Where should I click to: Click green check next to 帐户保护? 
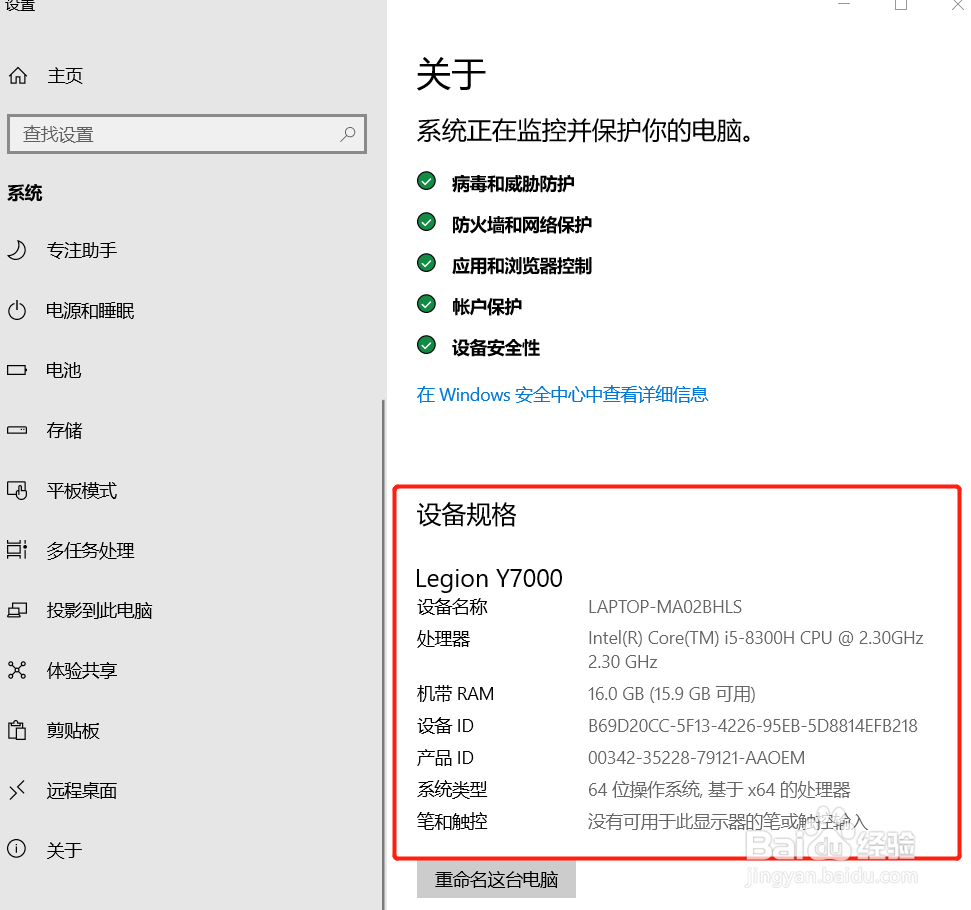click(426, 304)
